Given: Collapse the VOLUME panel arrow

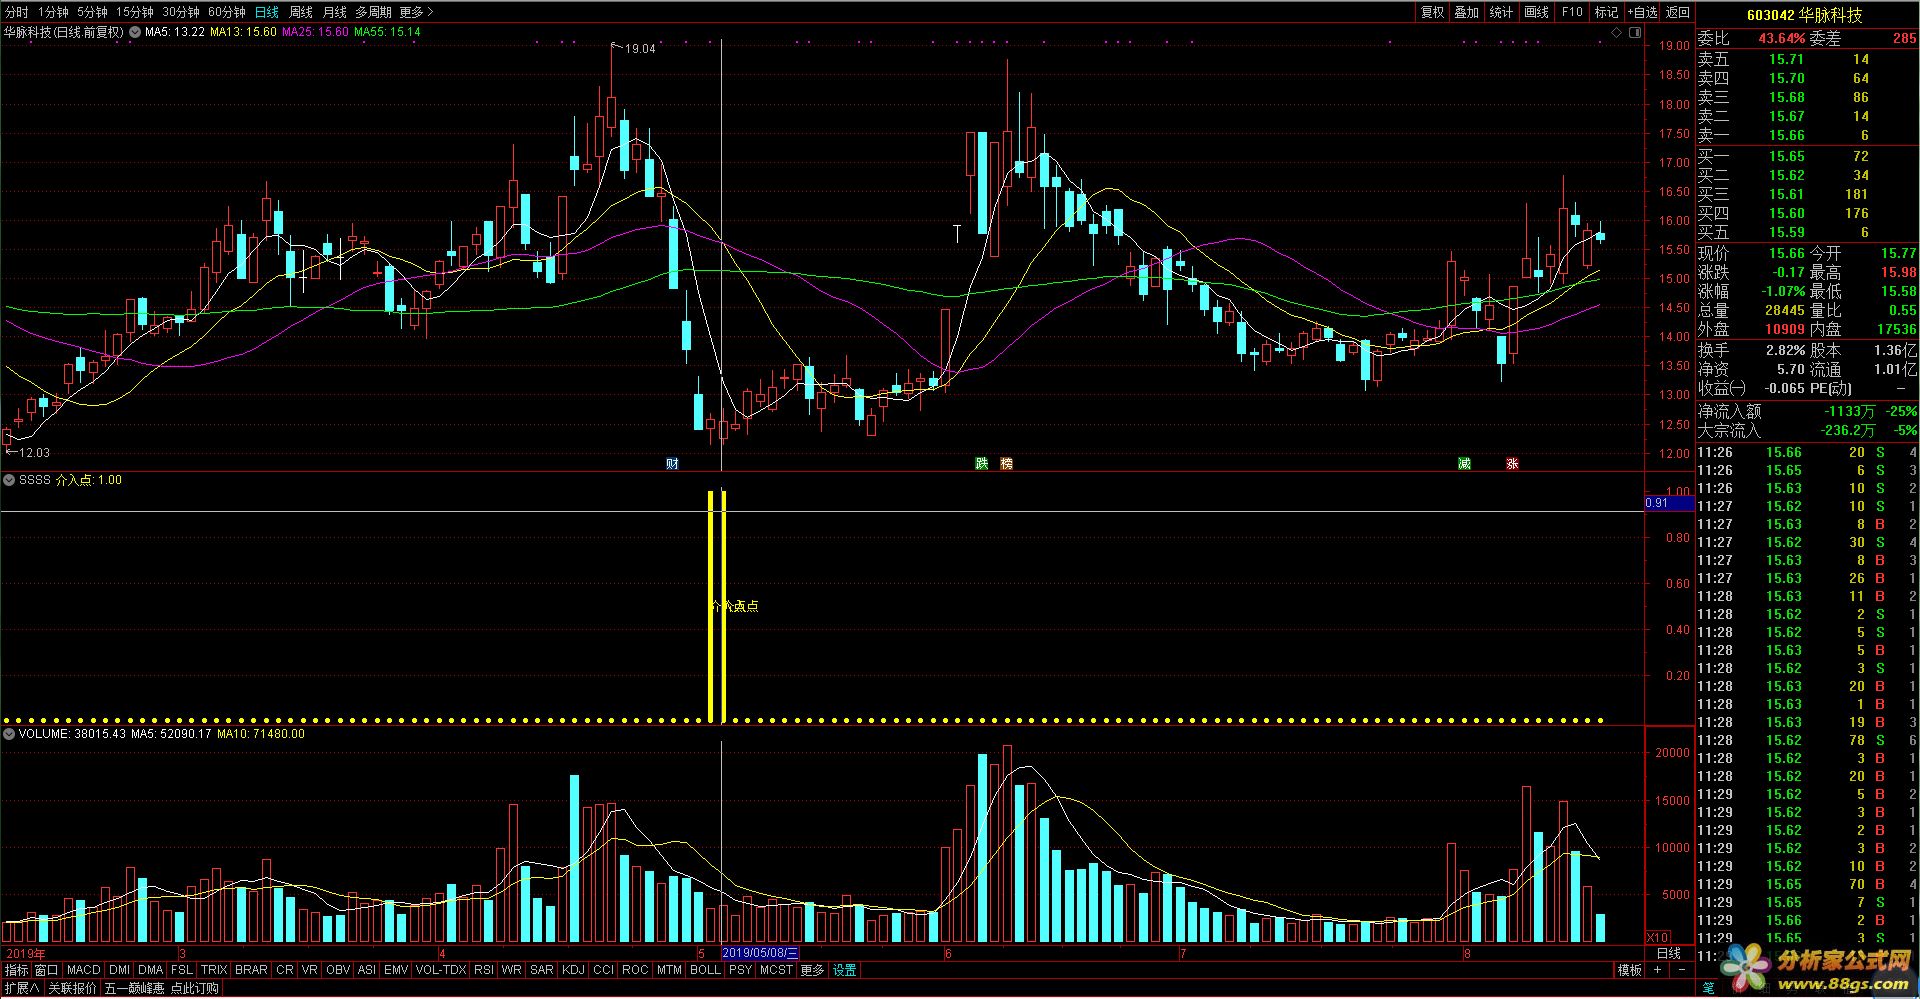Looking at the screenshot, I should tap(9, 734).
